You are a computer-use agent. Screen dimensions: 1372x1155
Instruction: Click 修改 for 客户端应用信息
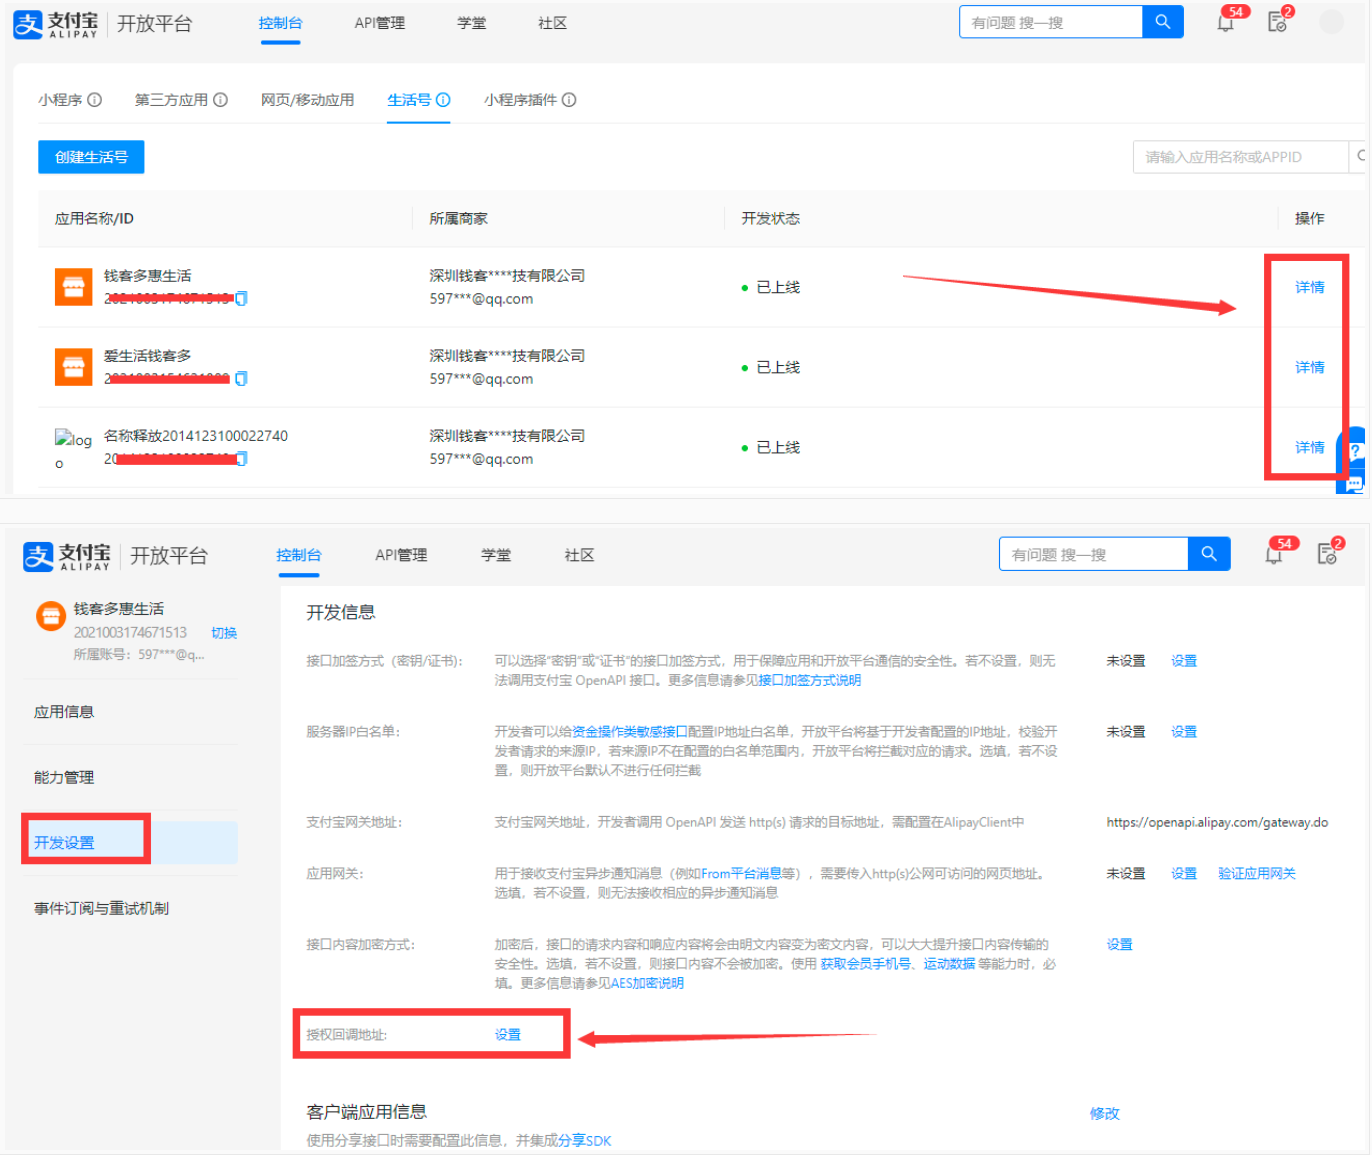[1105, 1113]
